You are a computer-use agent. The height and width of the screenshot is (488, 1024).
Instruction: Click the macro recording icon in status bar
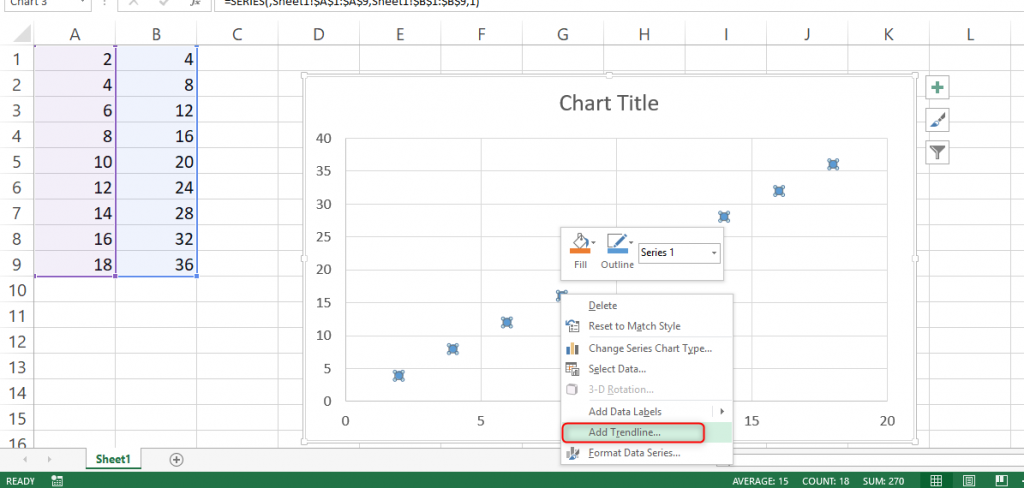(x=58, y=481)
